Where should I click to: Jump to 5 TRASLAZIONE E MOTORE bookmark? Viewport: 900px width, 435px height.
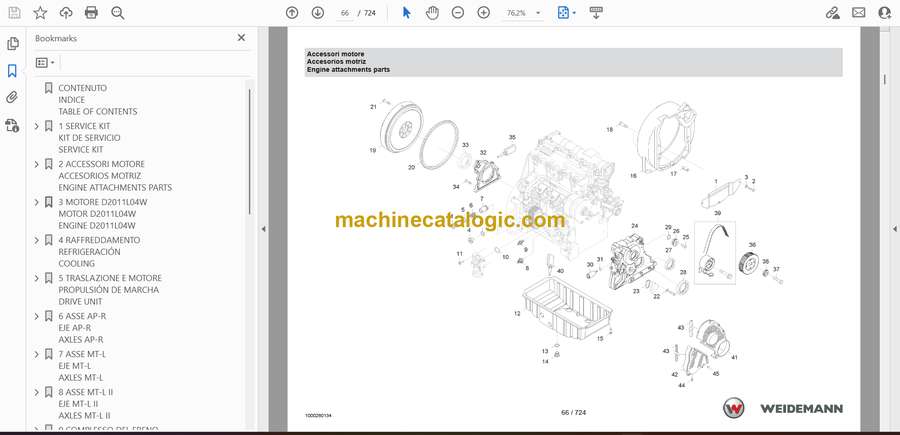click(x=110, y=289)
